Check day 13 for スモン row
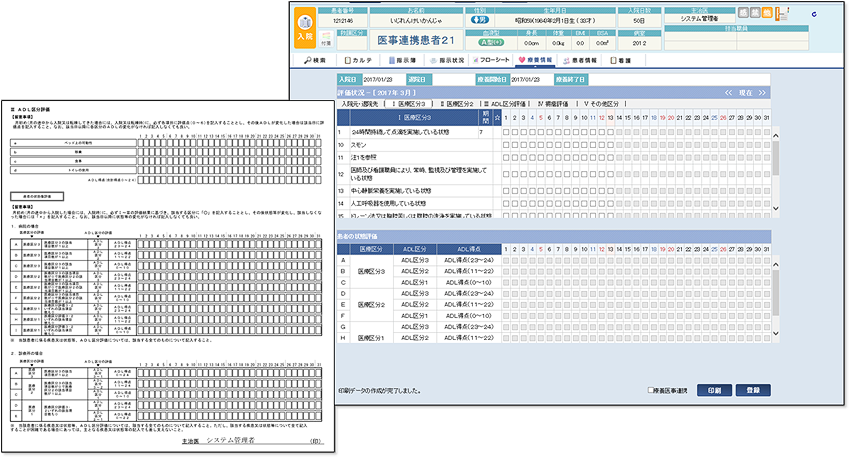850x458 pixels. tap(610, 145)
